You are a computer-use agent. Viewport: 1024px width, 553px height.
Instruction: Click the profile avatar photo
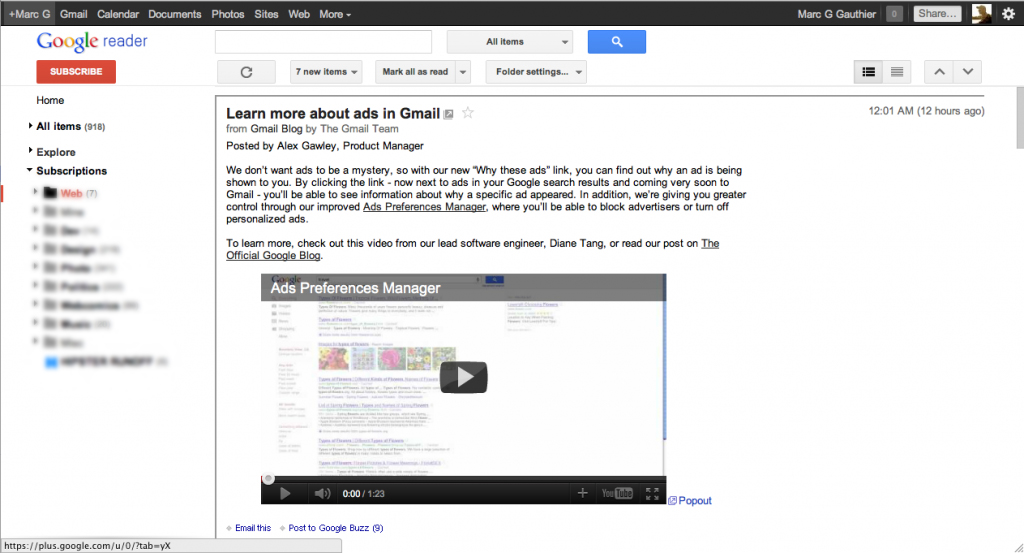point(982,14)
